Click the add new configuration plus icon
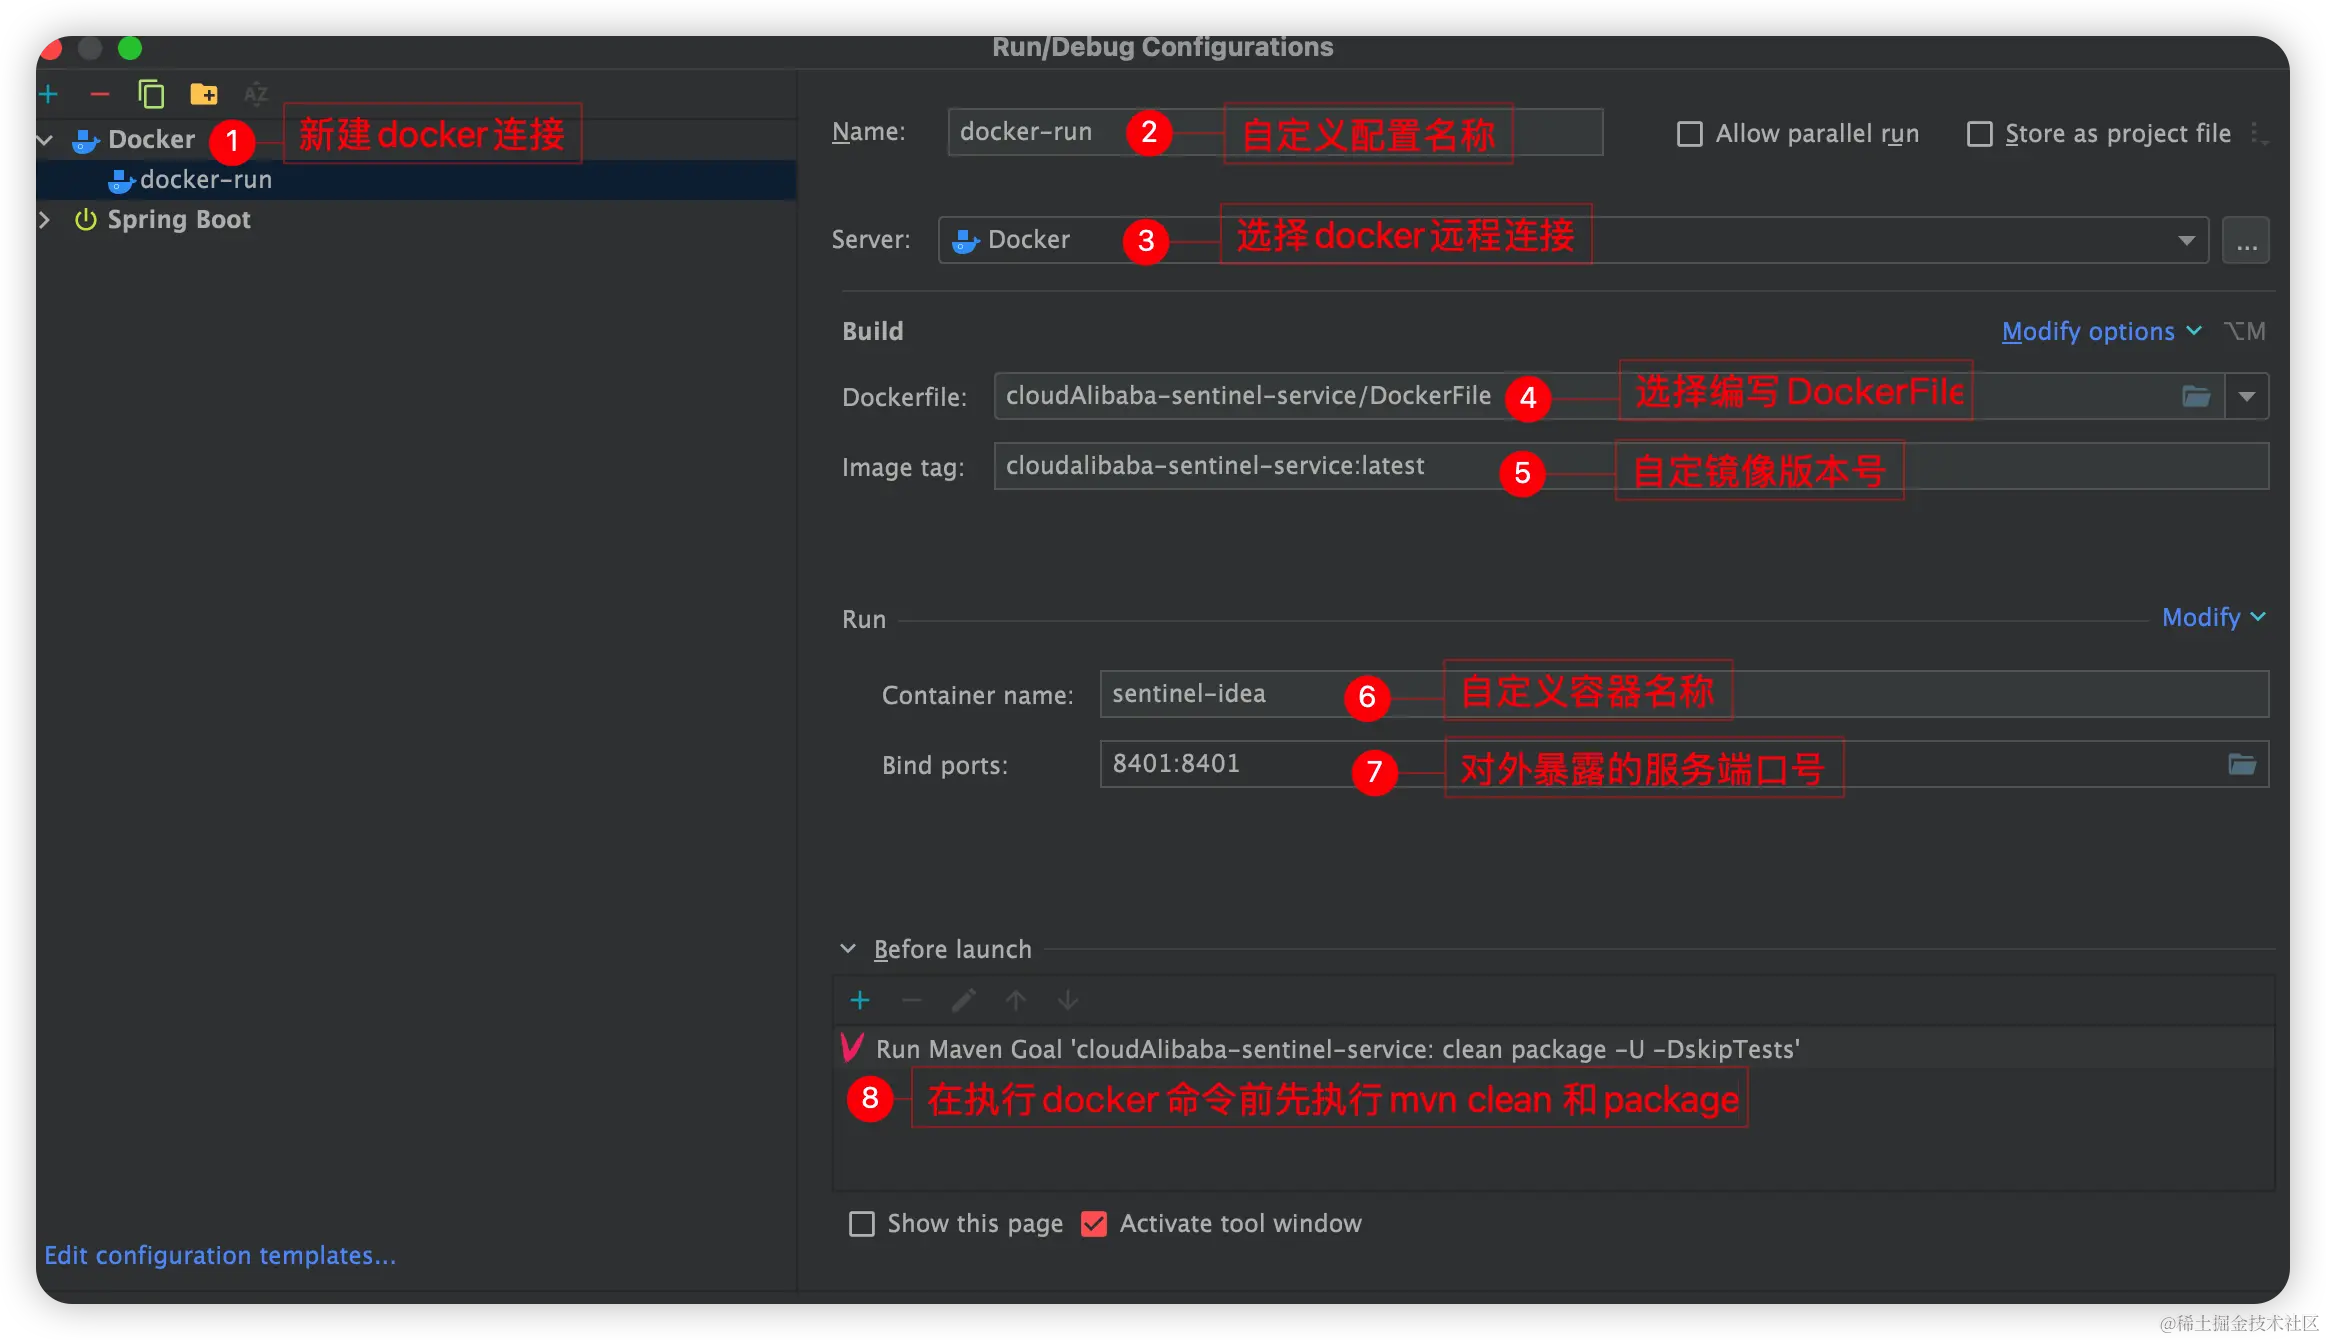The image size is (2326, 1340). click(x=48, y=94)
